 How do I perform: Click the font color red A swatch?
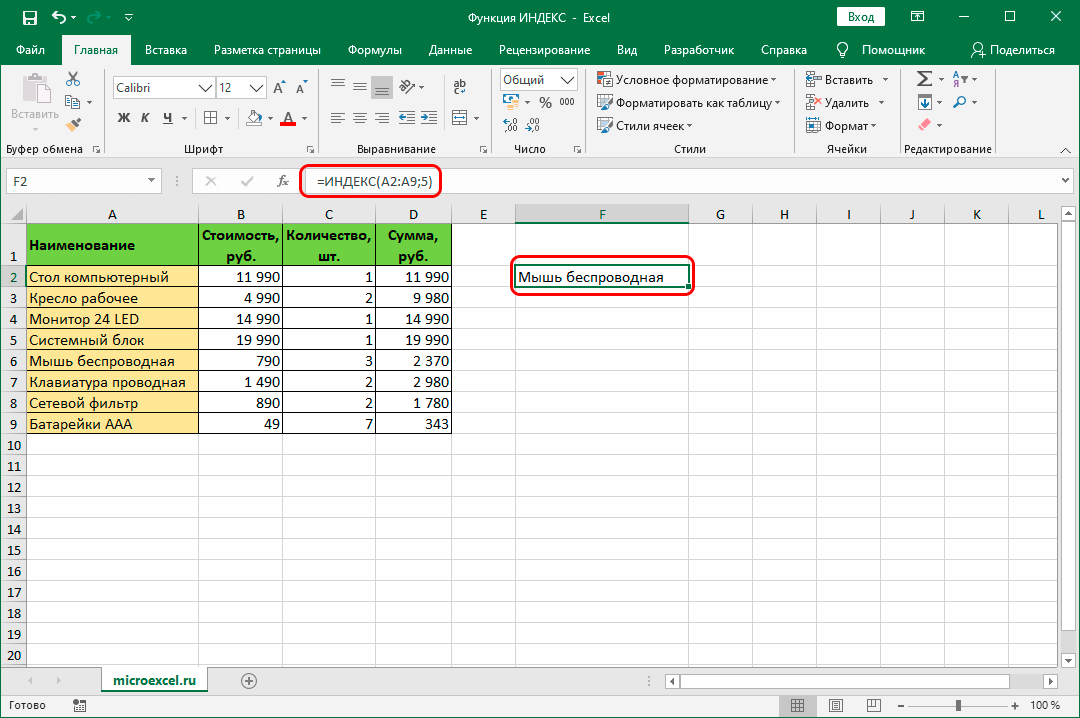(x=288, y=118)
